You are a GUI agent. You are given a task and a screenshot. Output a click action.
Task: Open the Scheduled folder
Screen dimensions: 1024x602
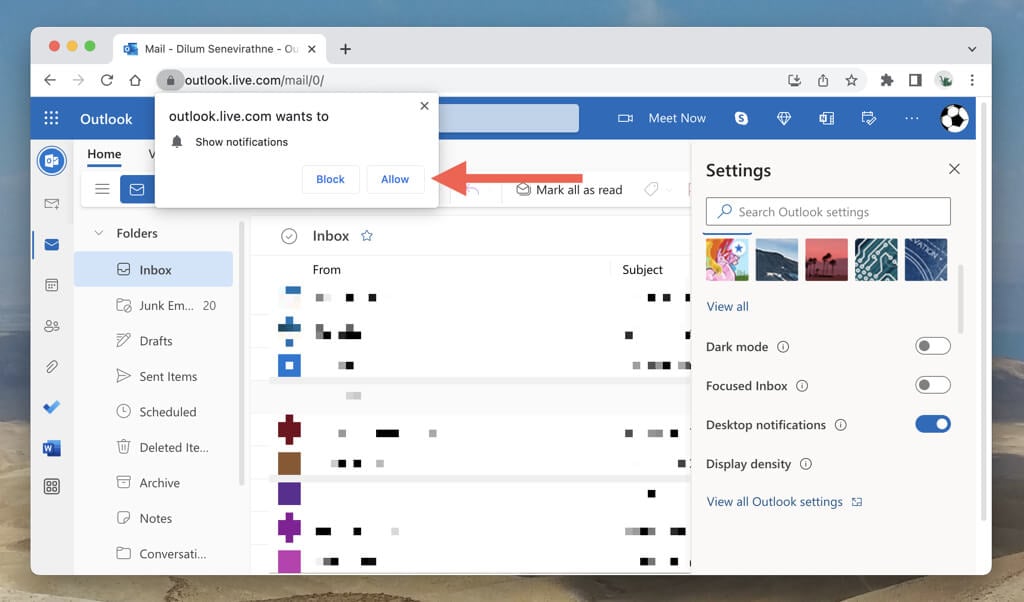tap(153, 411)
